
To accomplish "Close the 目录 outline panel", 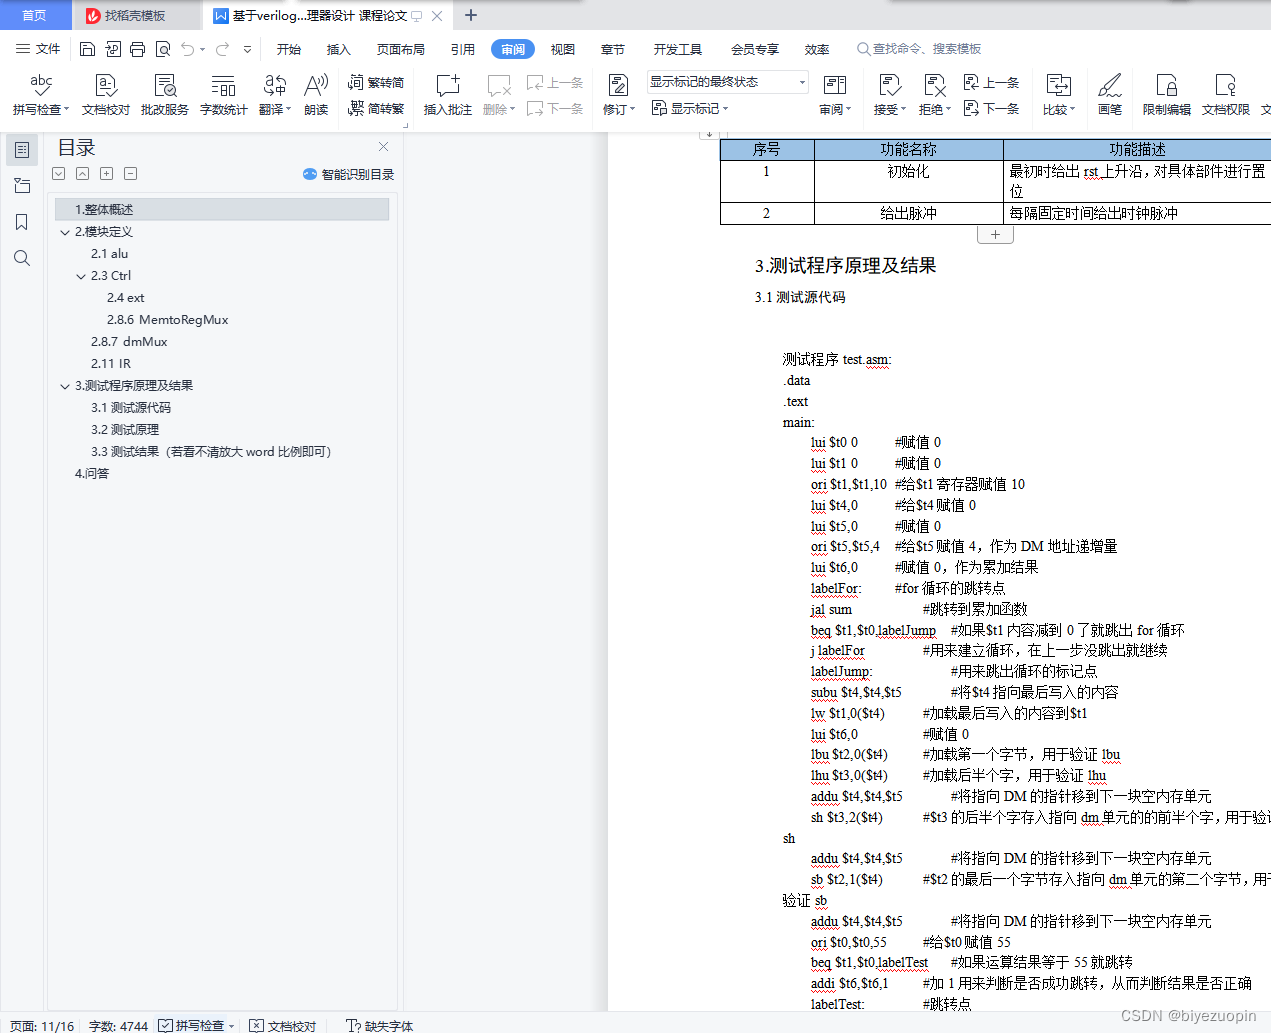I will tap(383, 147).
